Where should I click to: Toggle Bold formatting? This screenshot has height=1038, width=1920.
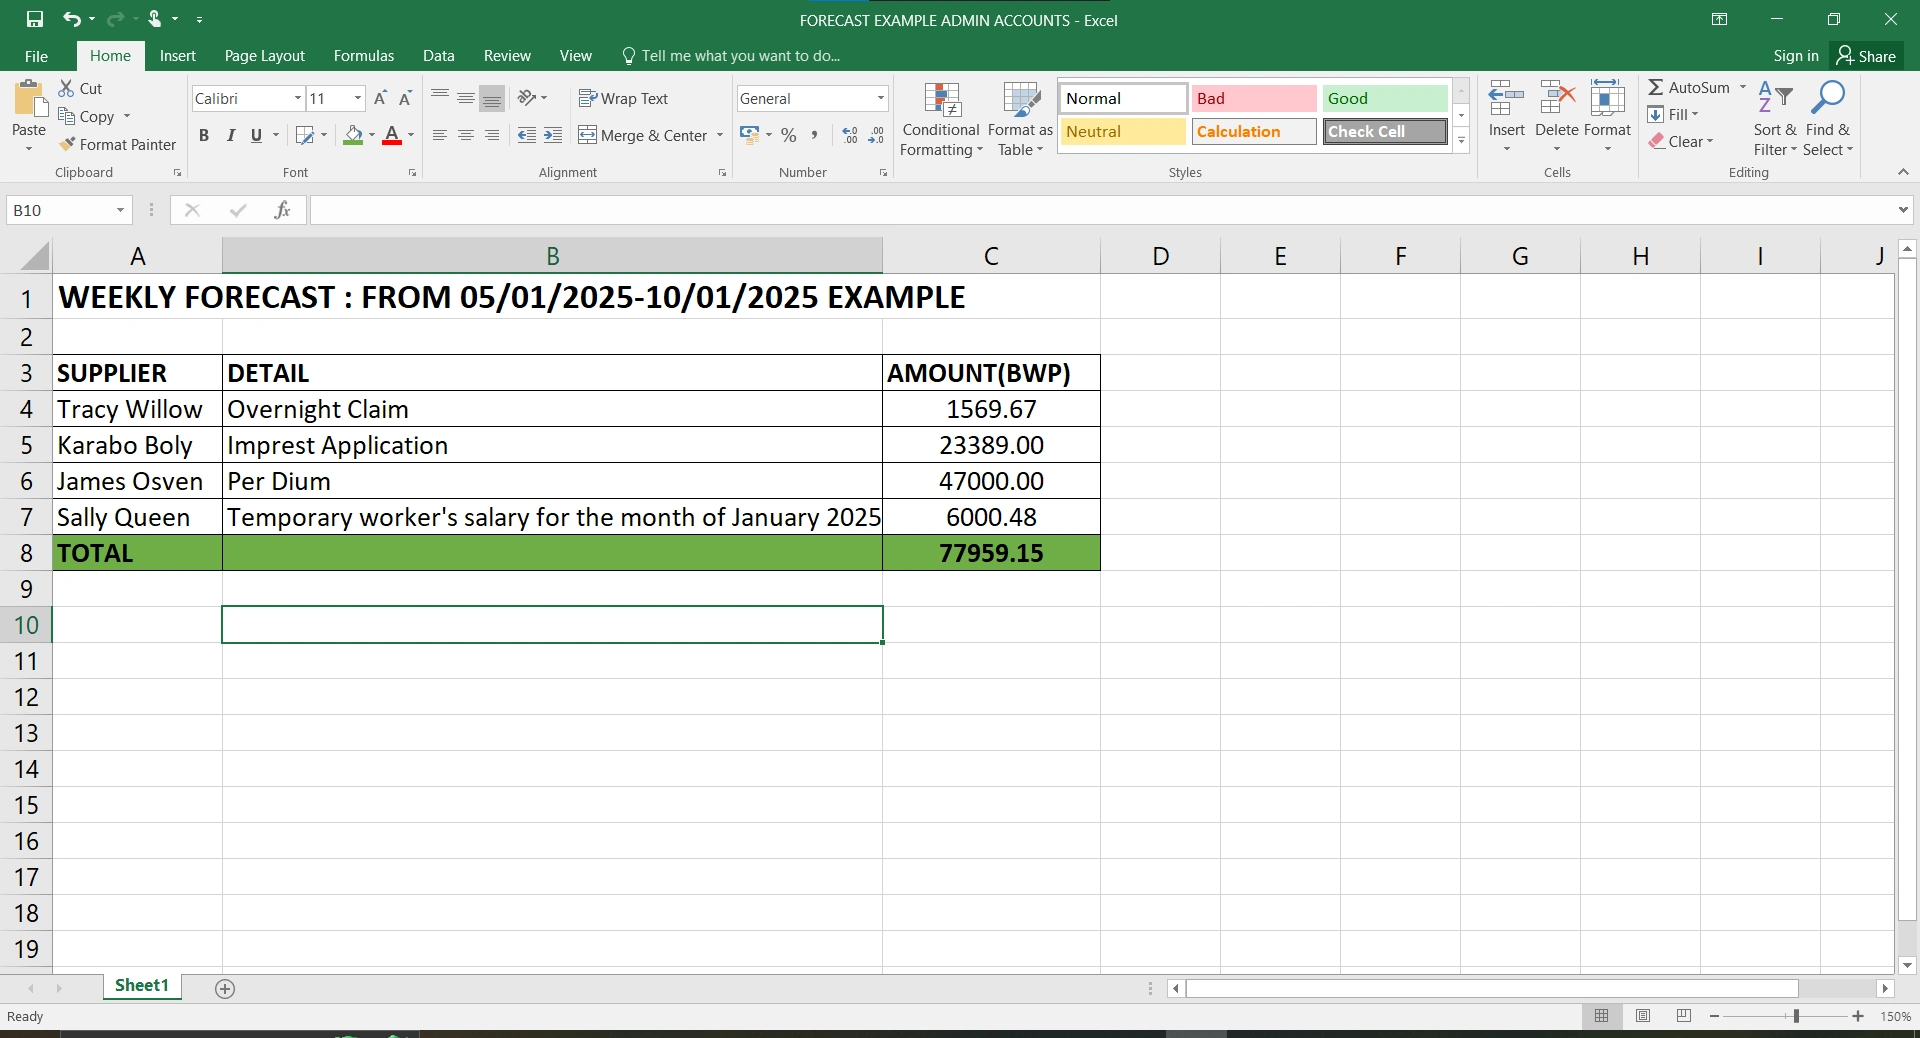tap(204, 135)
